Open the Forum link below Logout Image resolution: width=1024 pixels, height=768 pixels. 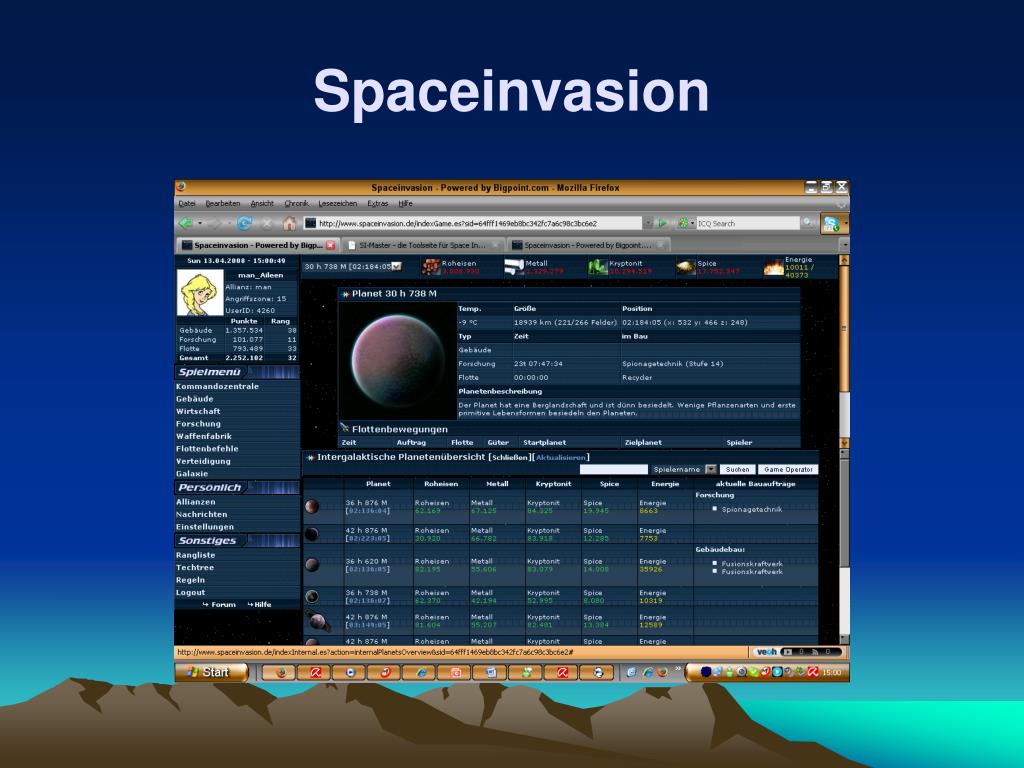[x=223, y=605]
